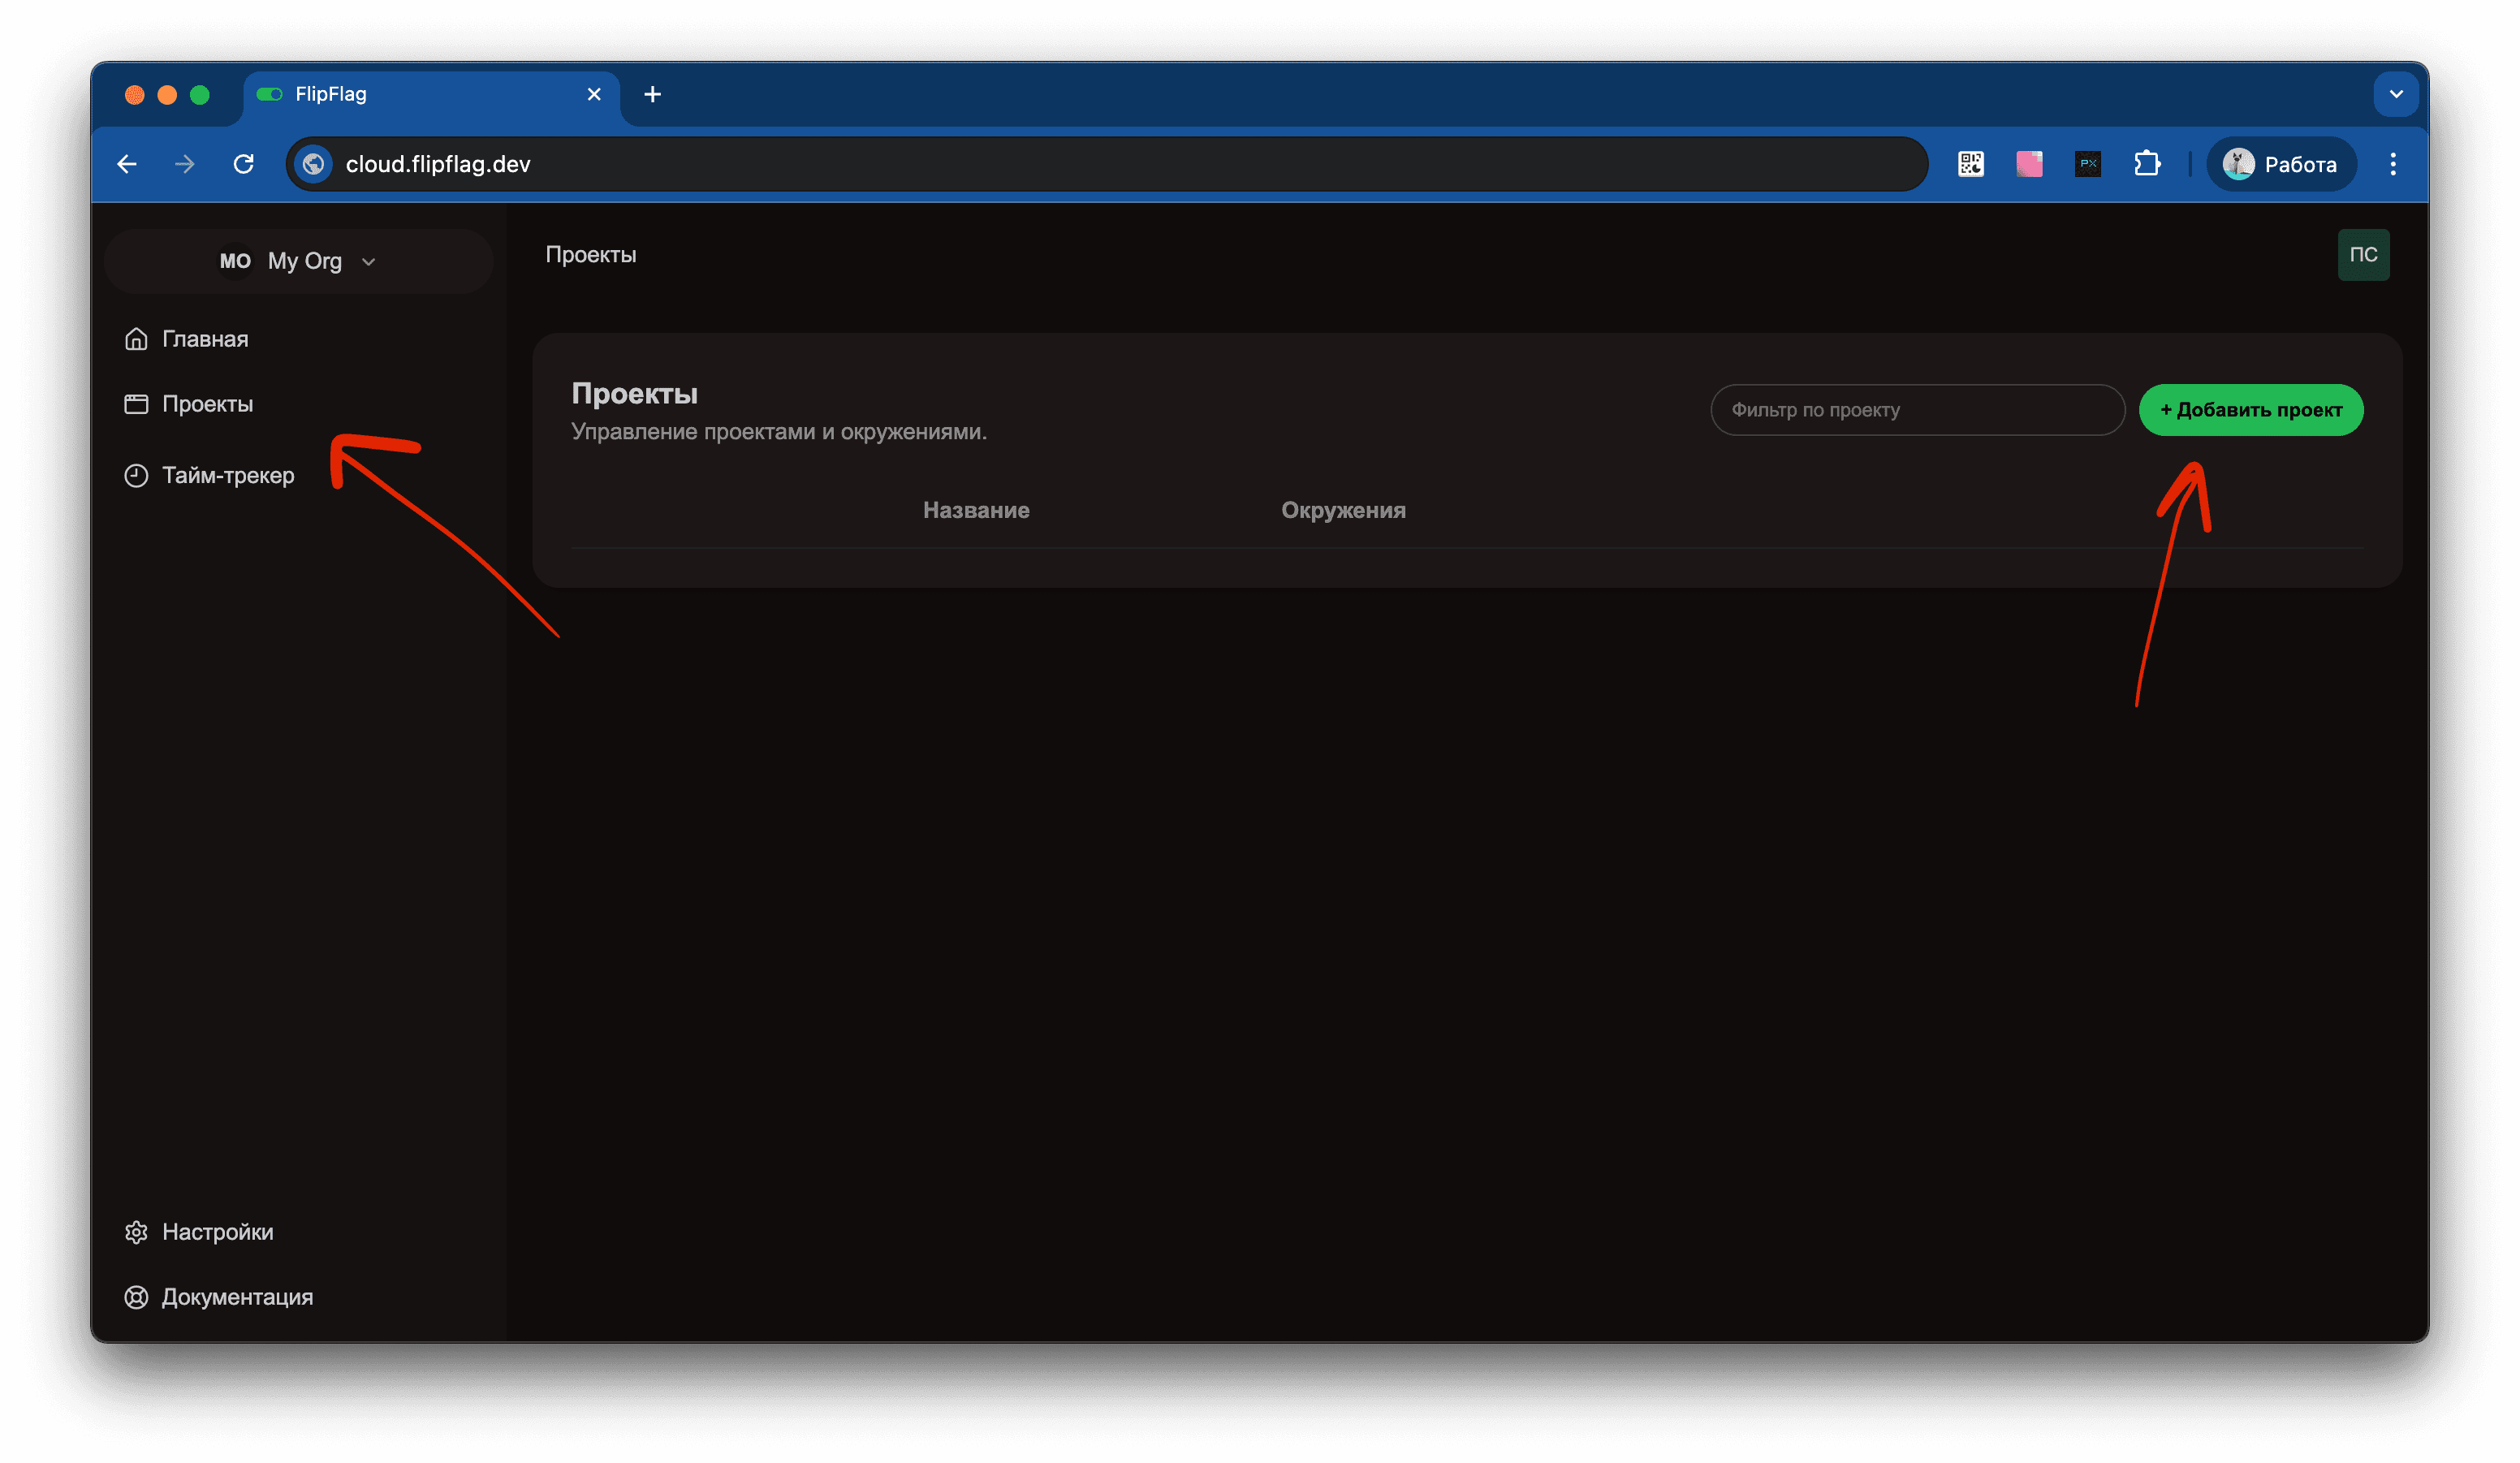Open Проекты via the folder icon in sidebar

136,404
